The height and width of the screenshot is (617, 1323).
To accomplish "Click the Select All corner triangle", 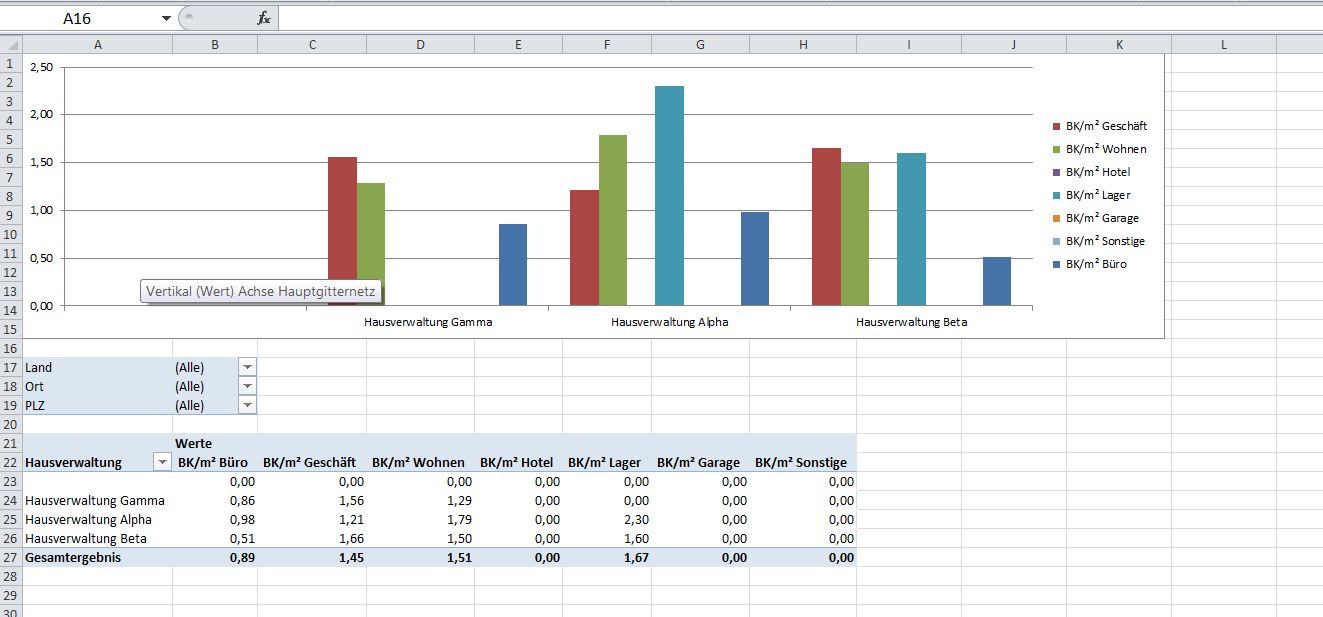I will 11,45.
